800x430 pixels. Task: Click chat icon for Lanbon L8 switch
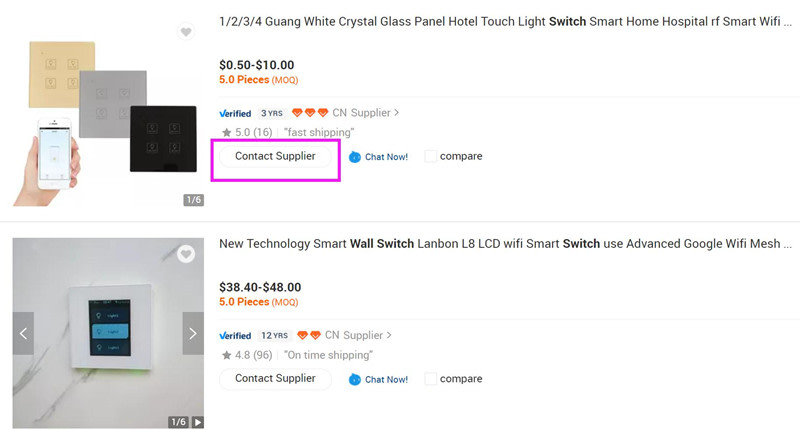coord(355,379)
